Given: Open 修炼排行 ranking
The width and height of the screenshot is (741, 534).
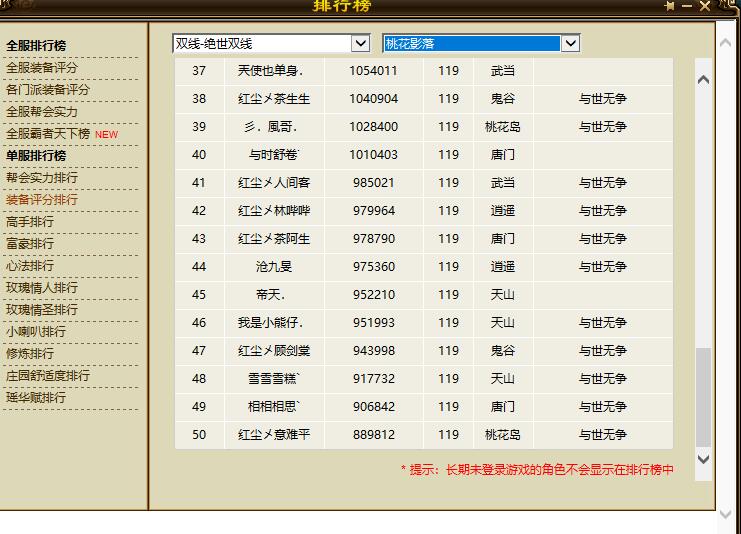Looking at the screenshot, I should (30, 353).
